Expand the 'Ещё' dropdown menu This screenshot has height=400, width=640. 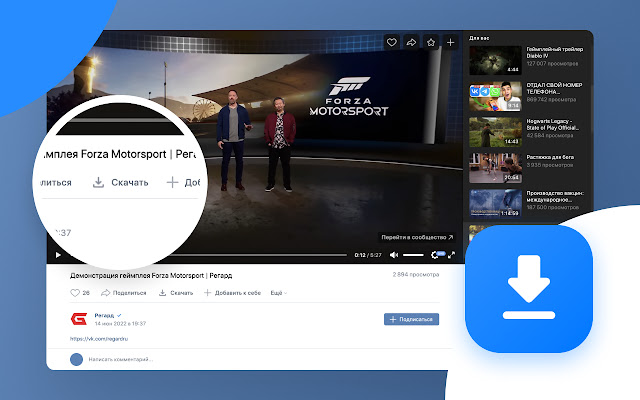pyautogui.click(x=278, y=293)
